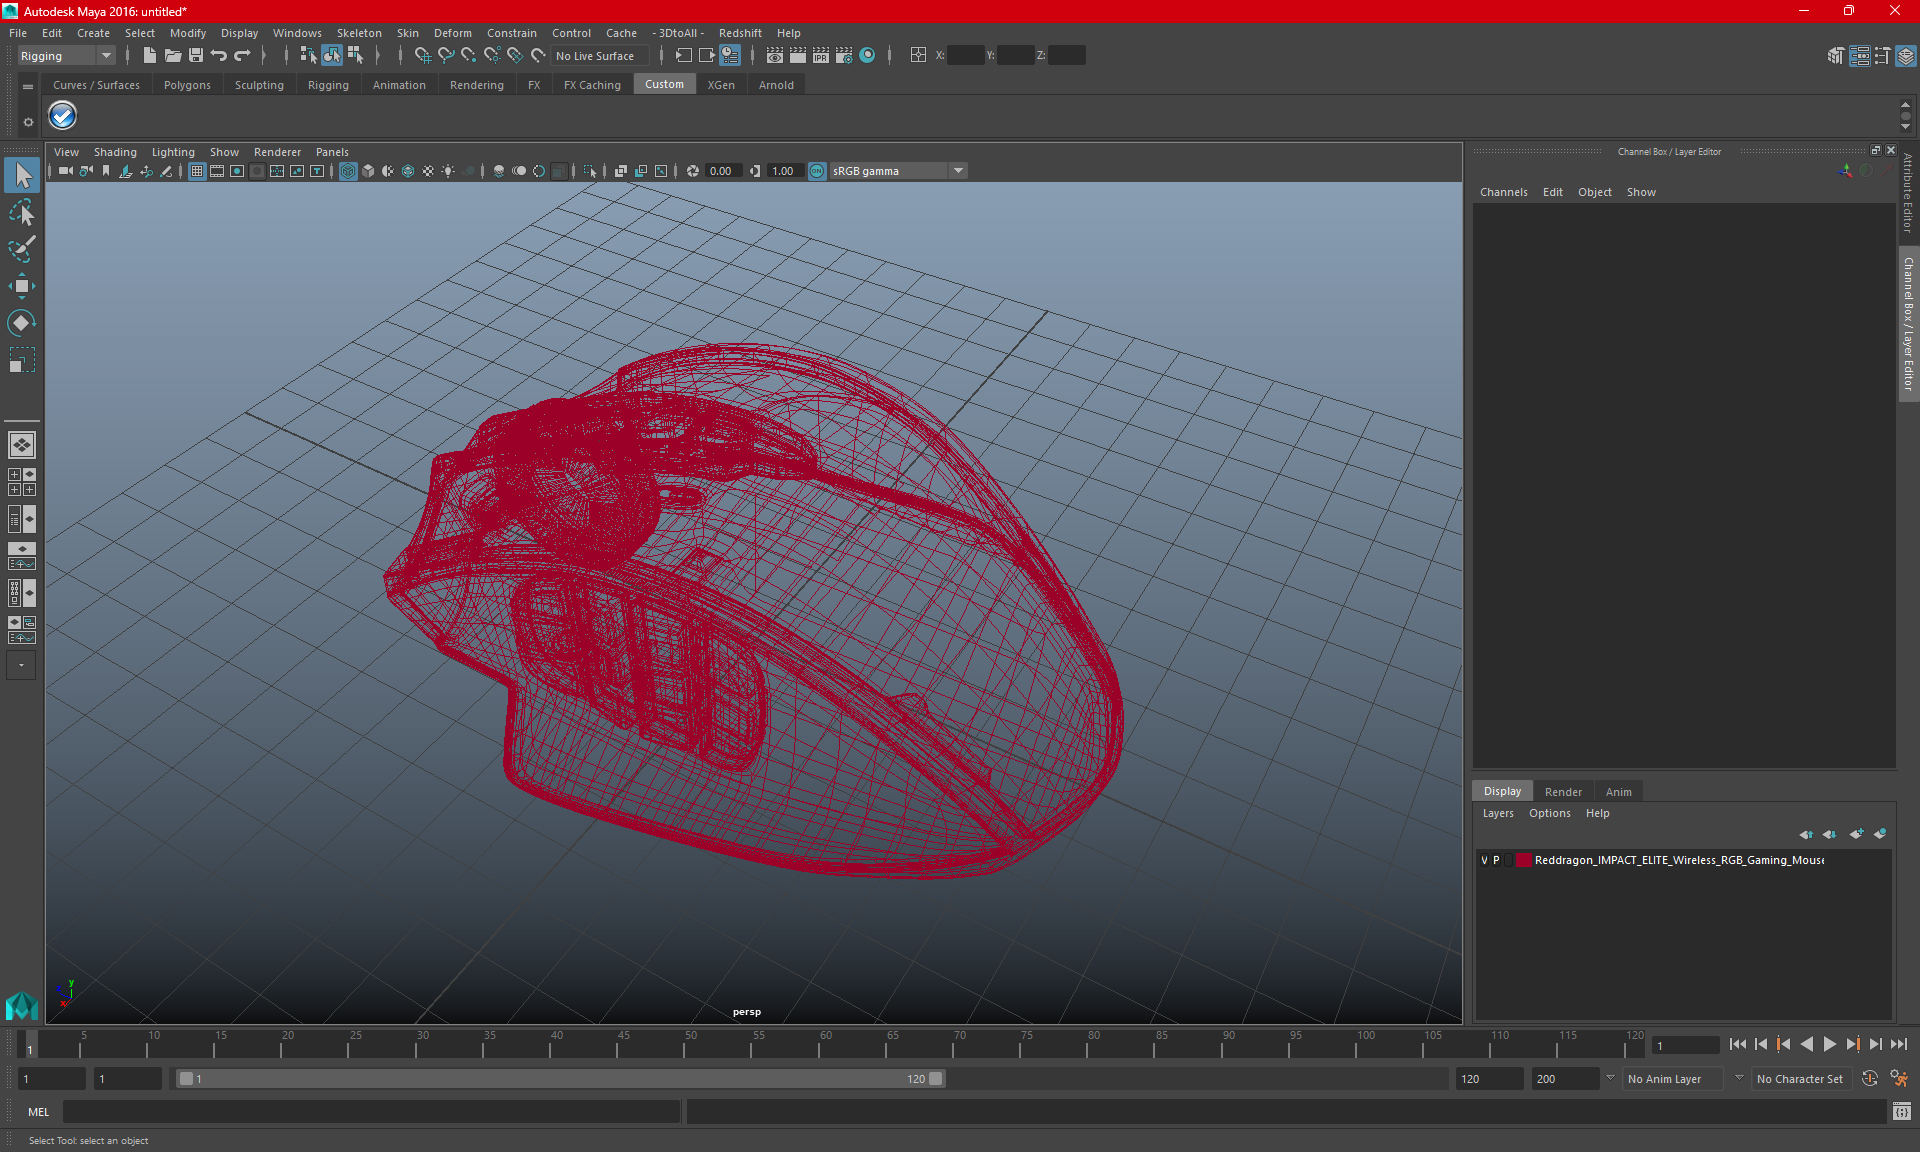The height and width of the screenshot is (1152, 1920).
Task: Redo the last undone action
Action: (242, 56)
